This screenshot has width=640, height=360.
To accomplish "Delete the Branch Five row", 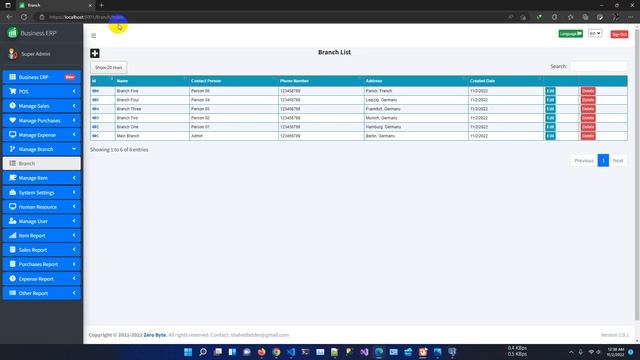I will (588, 91).
